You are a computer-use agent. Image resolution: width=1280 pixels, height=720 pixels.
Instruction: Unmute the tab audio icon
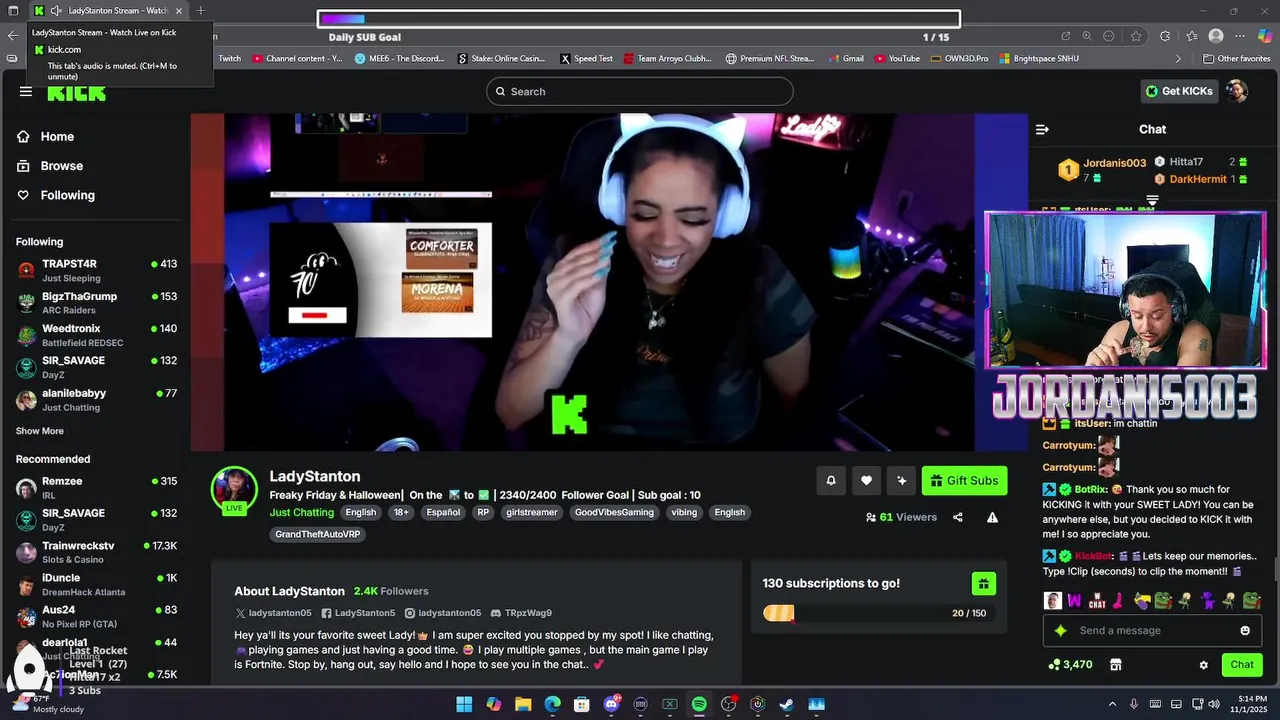pyautogui.click(x=56, y=11)
